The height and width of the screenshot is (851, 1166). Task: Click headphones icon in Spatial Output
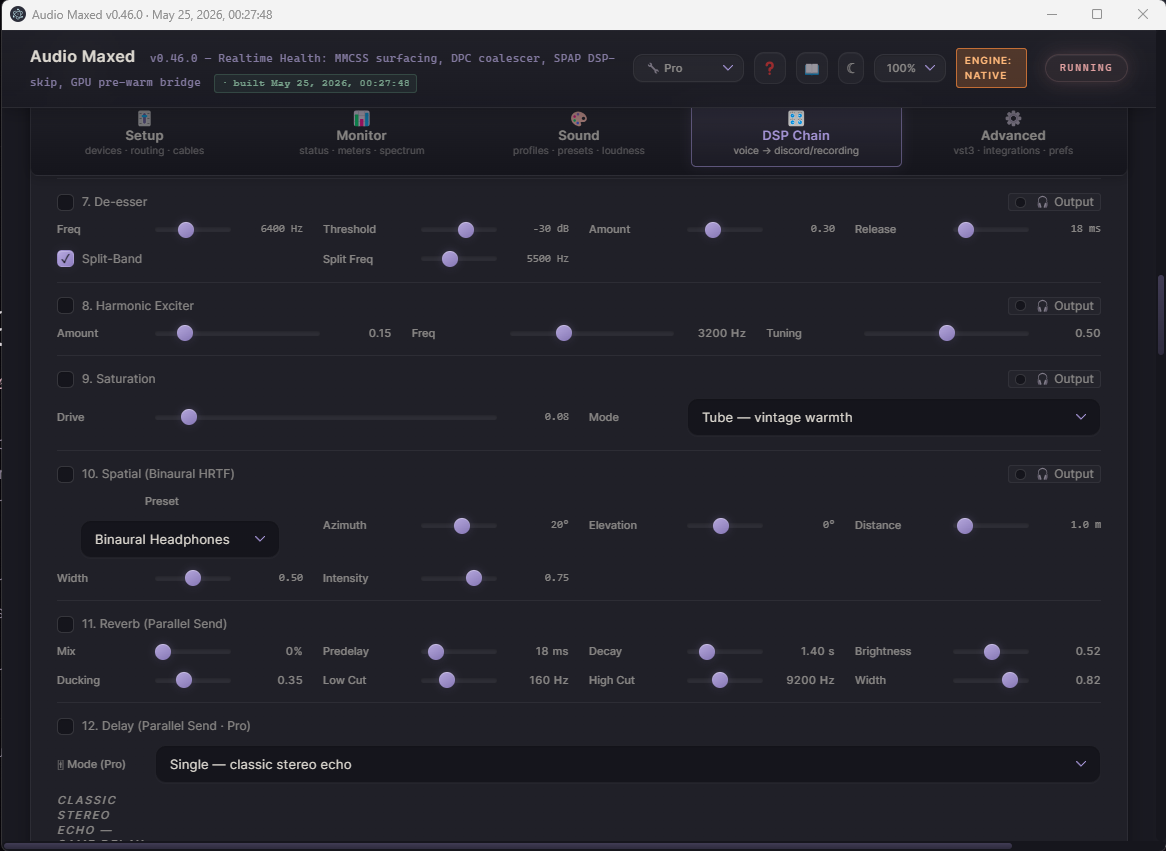point(1043,474)
